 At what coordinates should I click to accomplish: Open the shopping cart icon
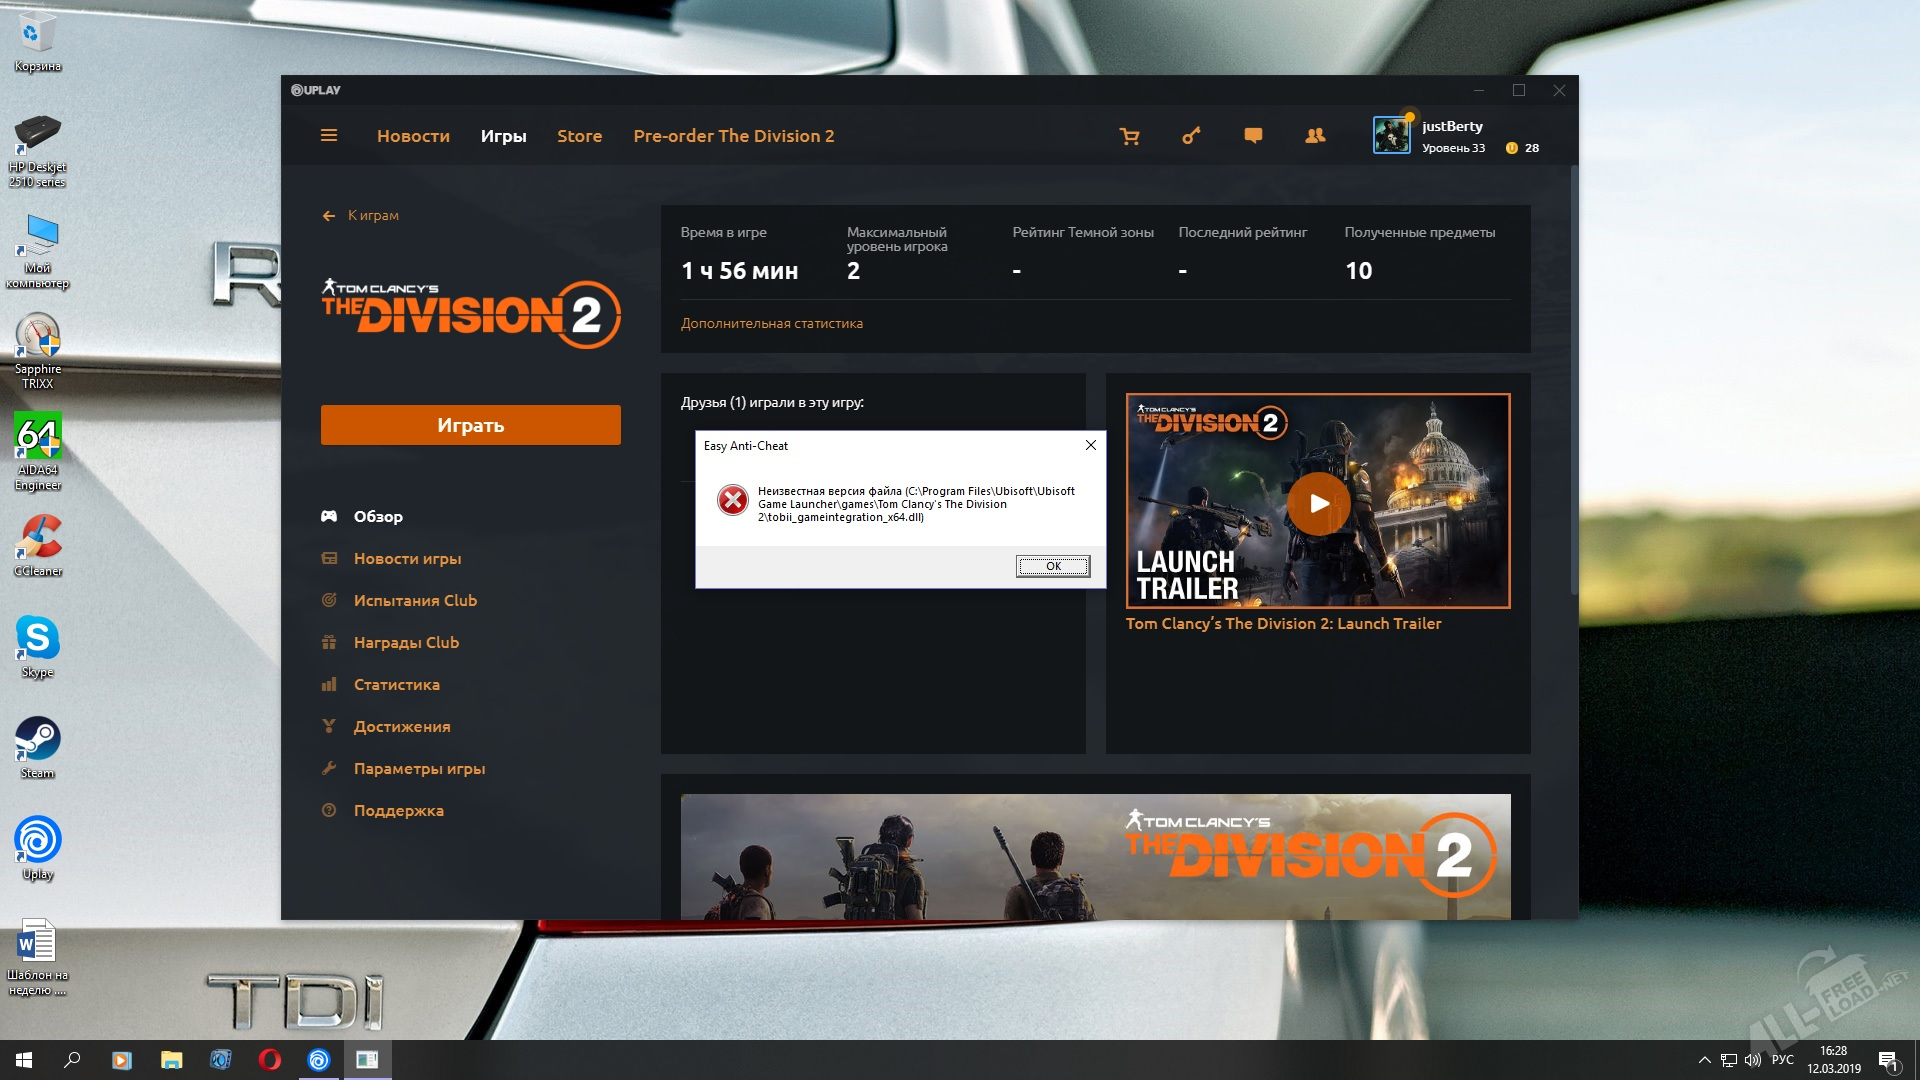tap(1130, 136)
